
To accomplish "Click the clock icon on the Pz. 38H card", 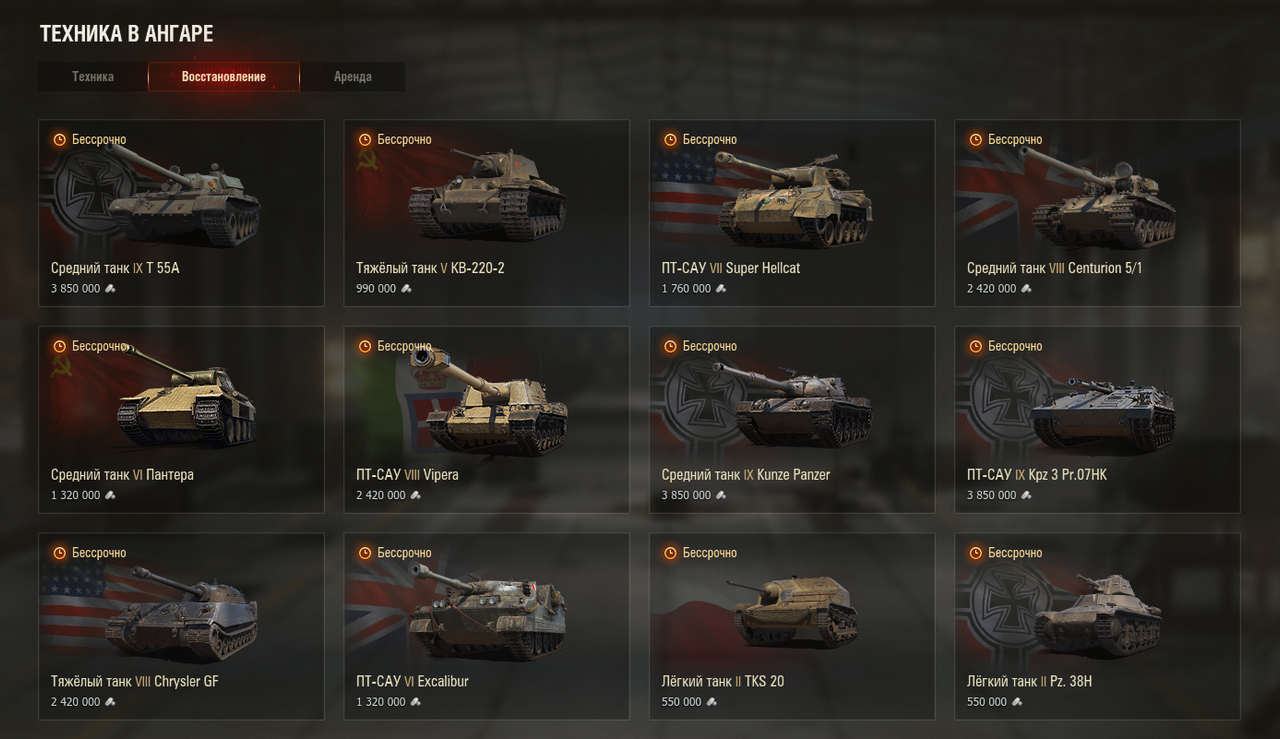I will point(976,553).
